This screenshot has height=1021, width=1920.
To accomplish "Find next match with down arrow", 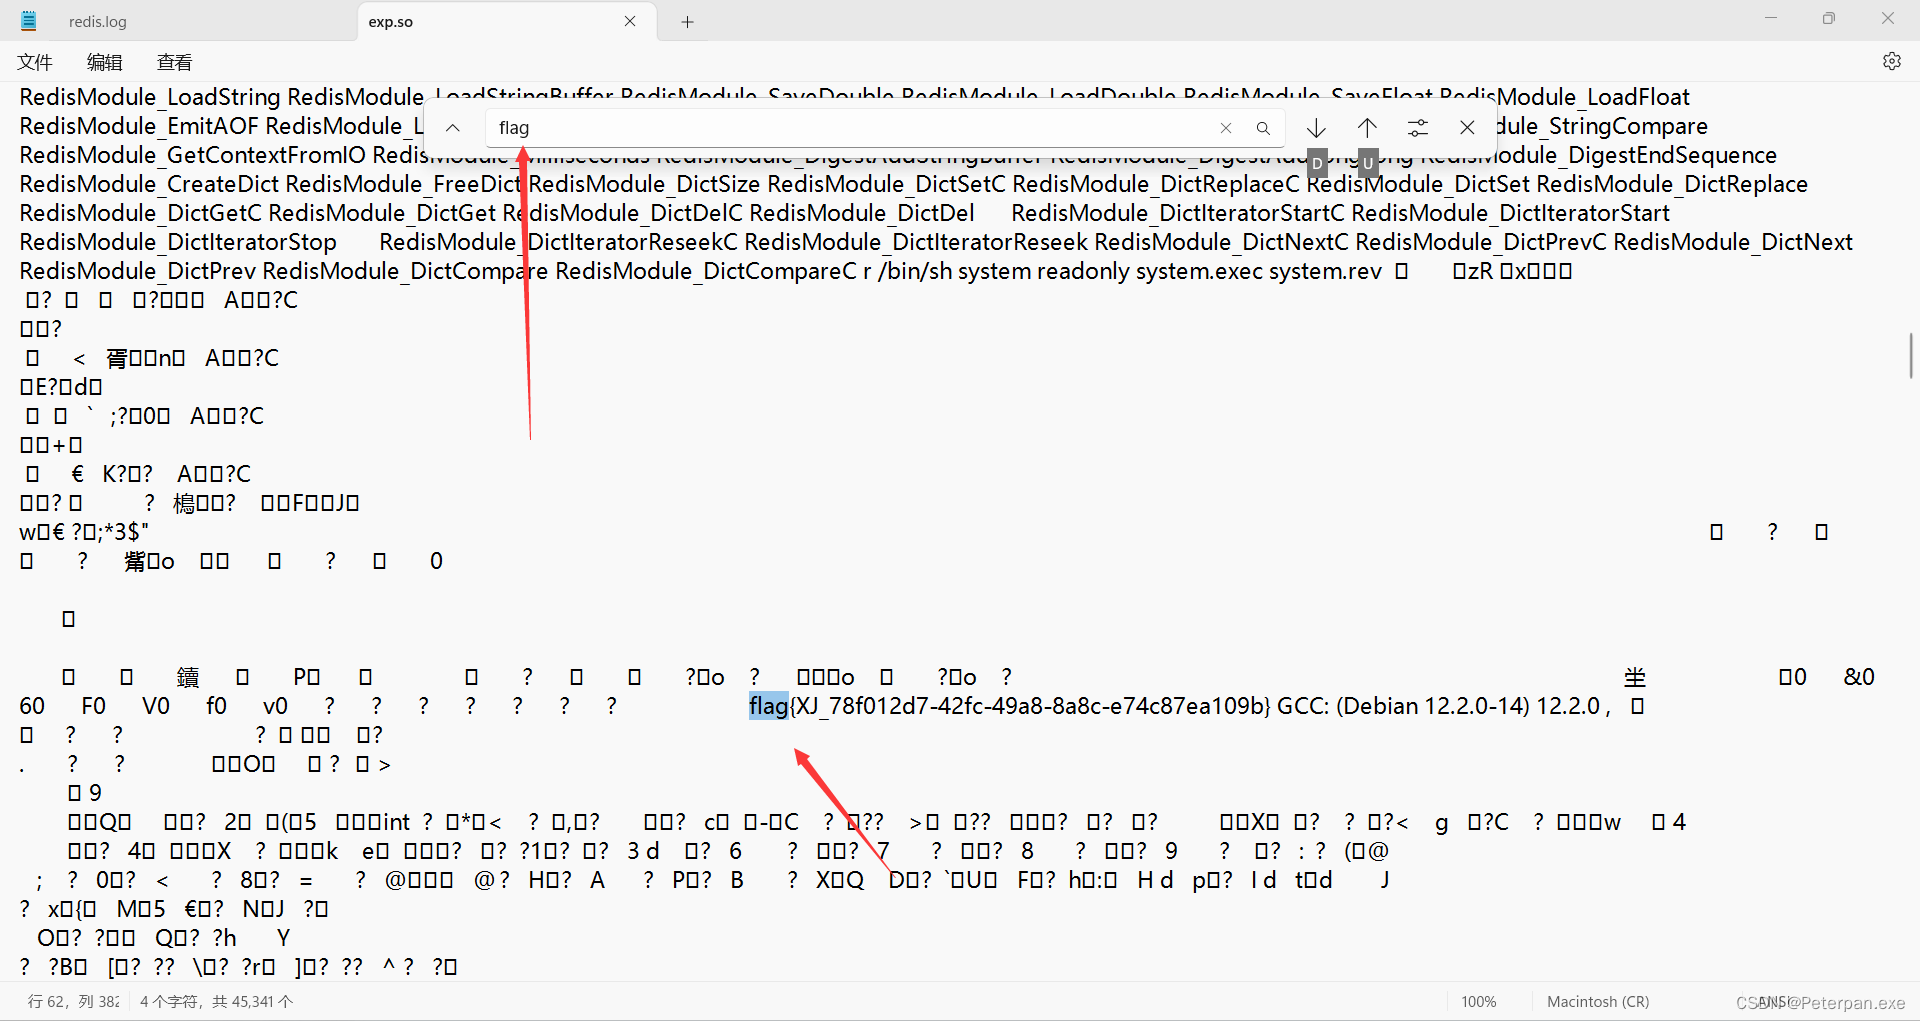I will 1316,128.
